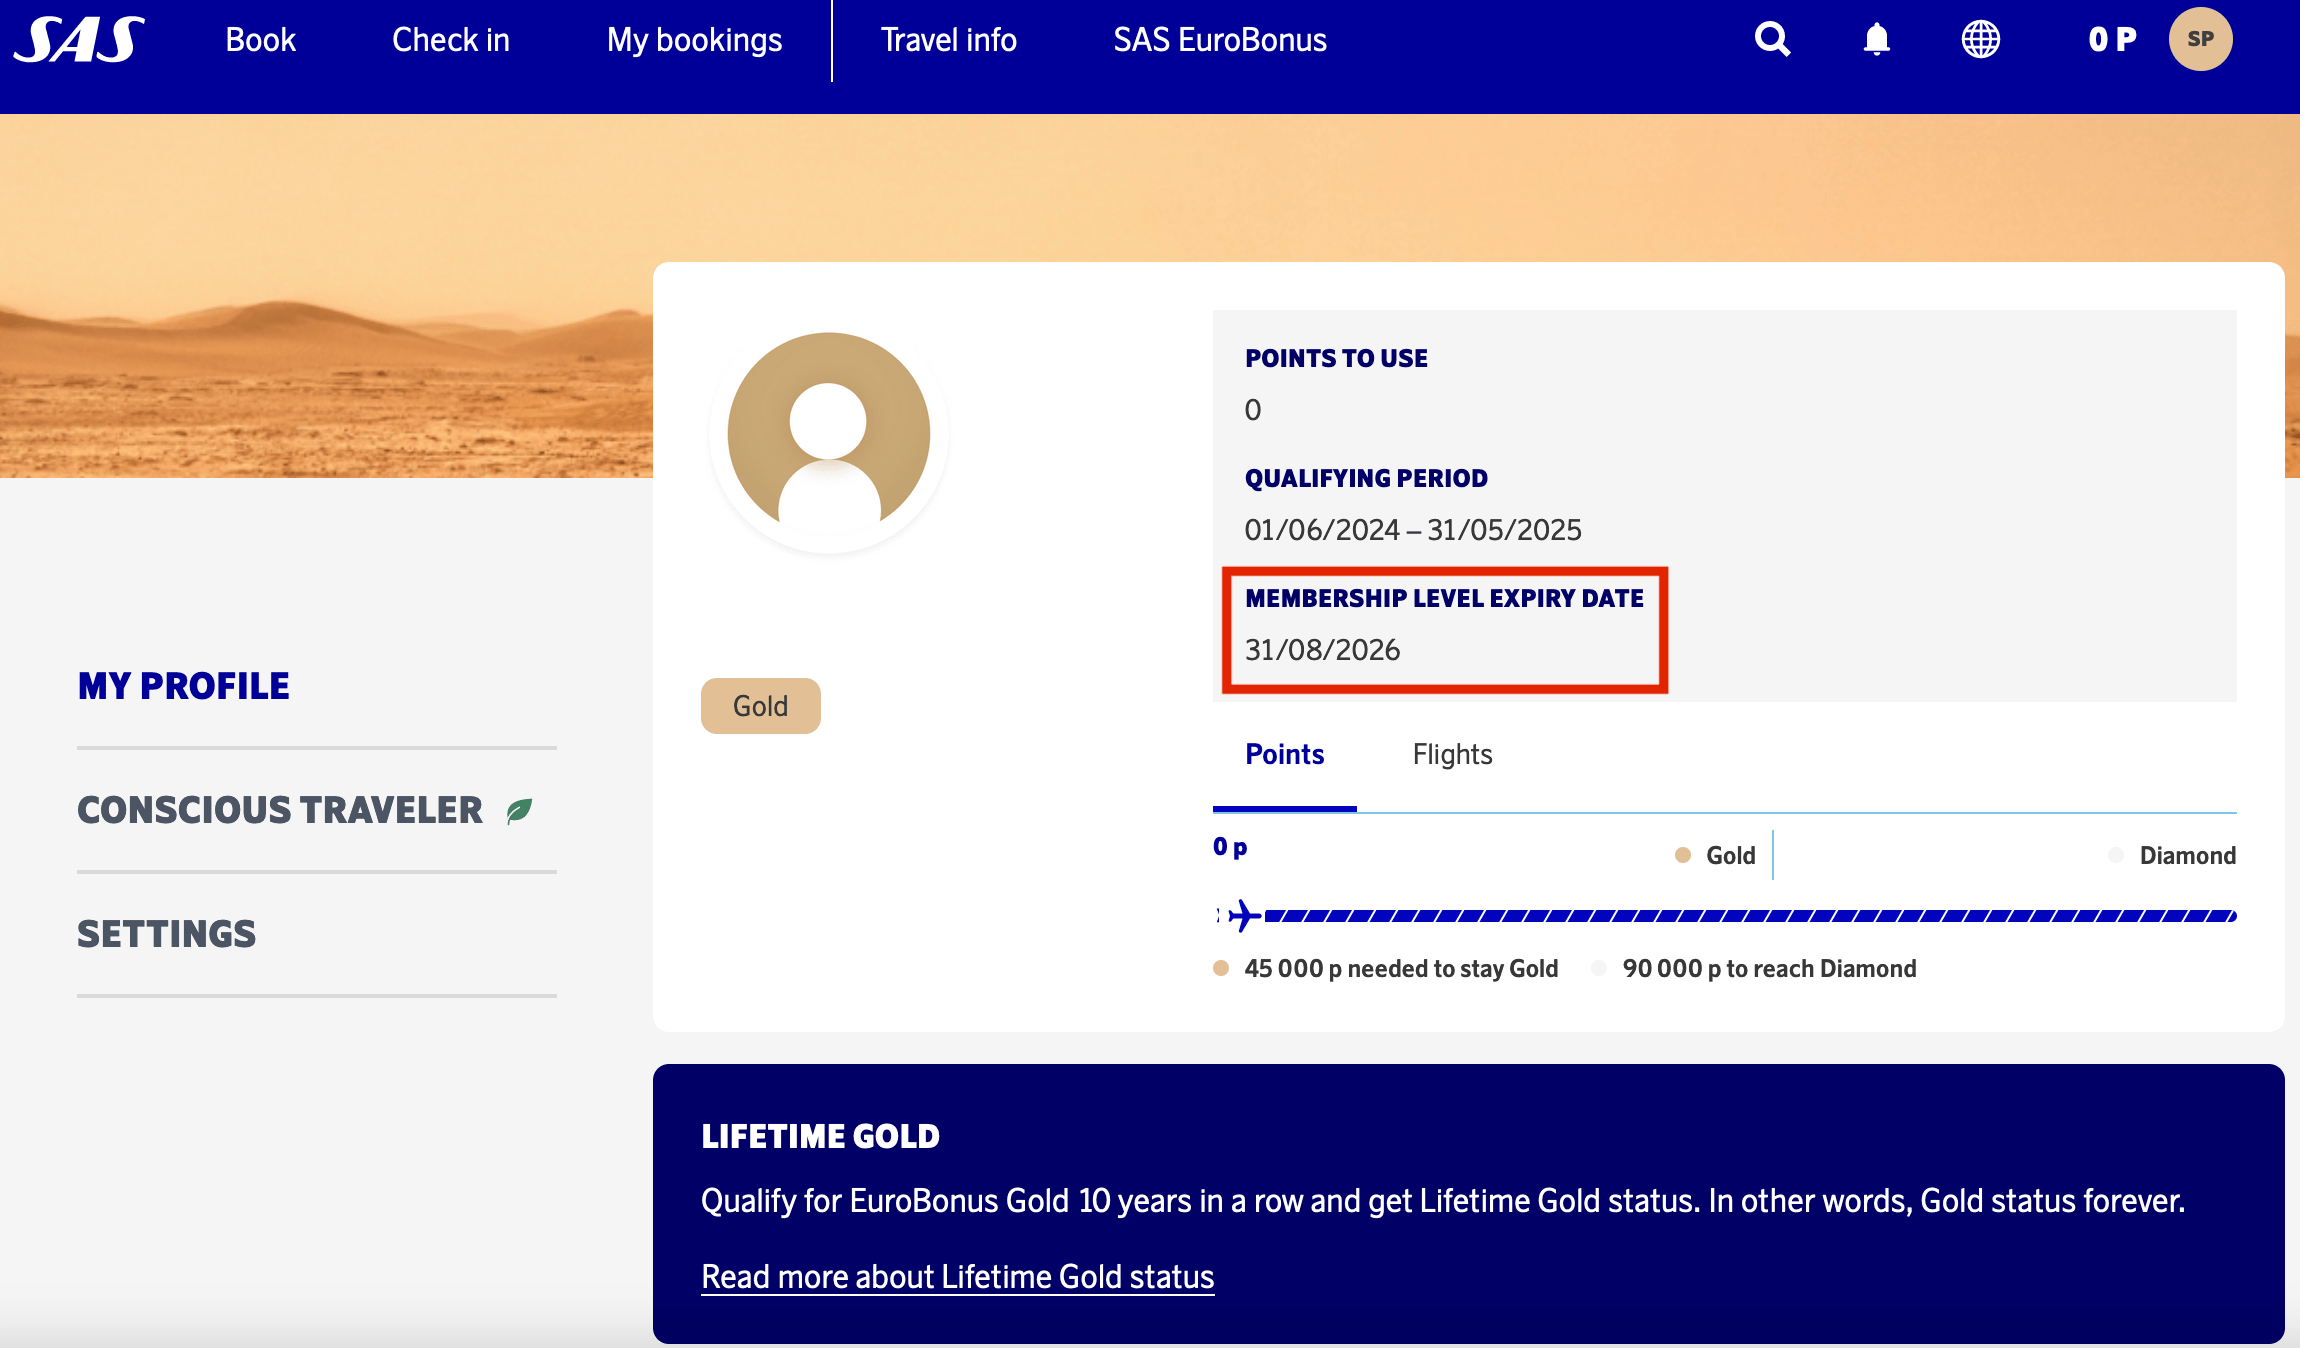Open My bookings
This screenshot has height=1348, width=2300.
(694, 39)
